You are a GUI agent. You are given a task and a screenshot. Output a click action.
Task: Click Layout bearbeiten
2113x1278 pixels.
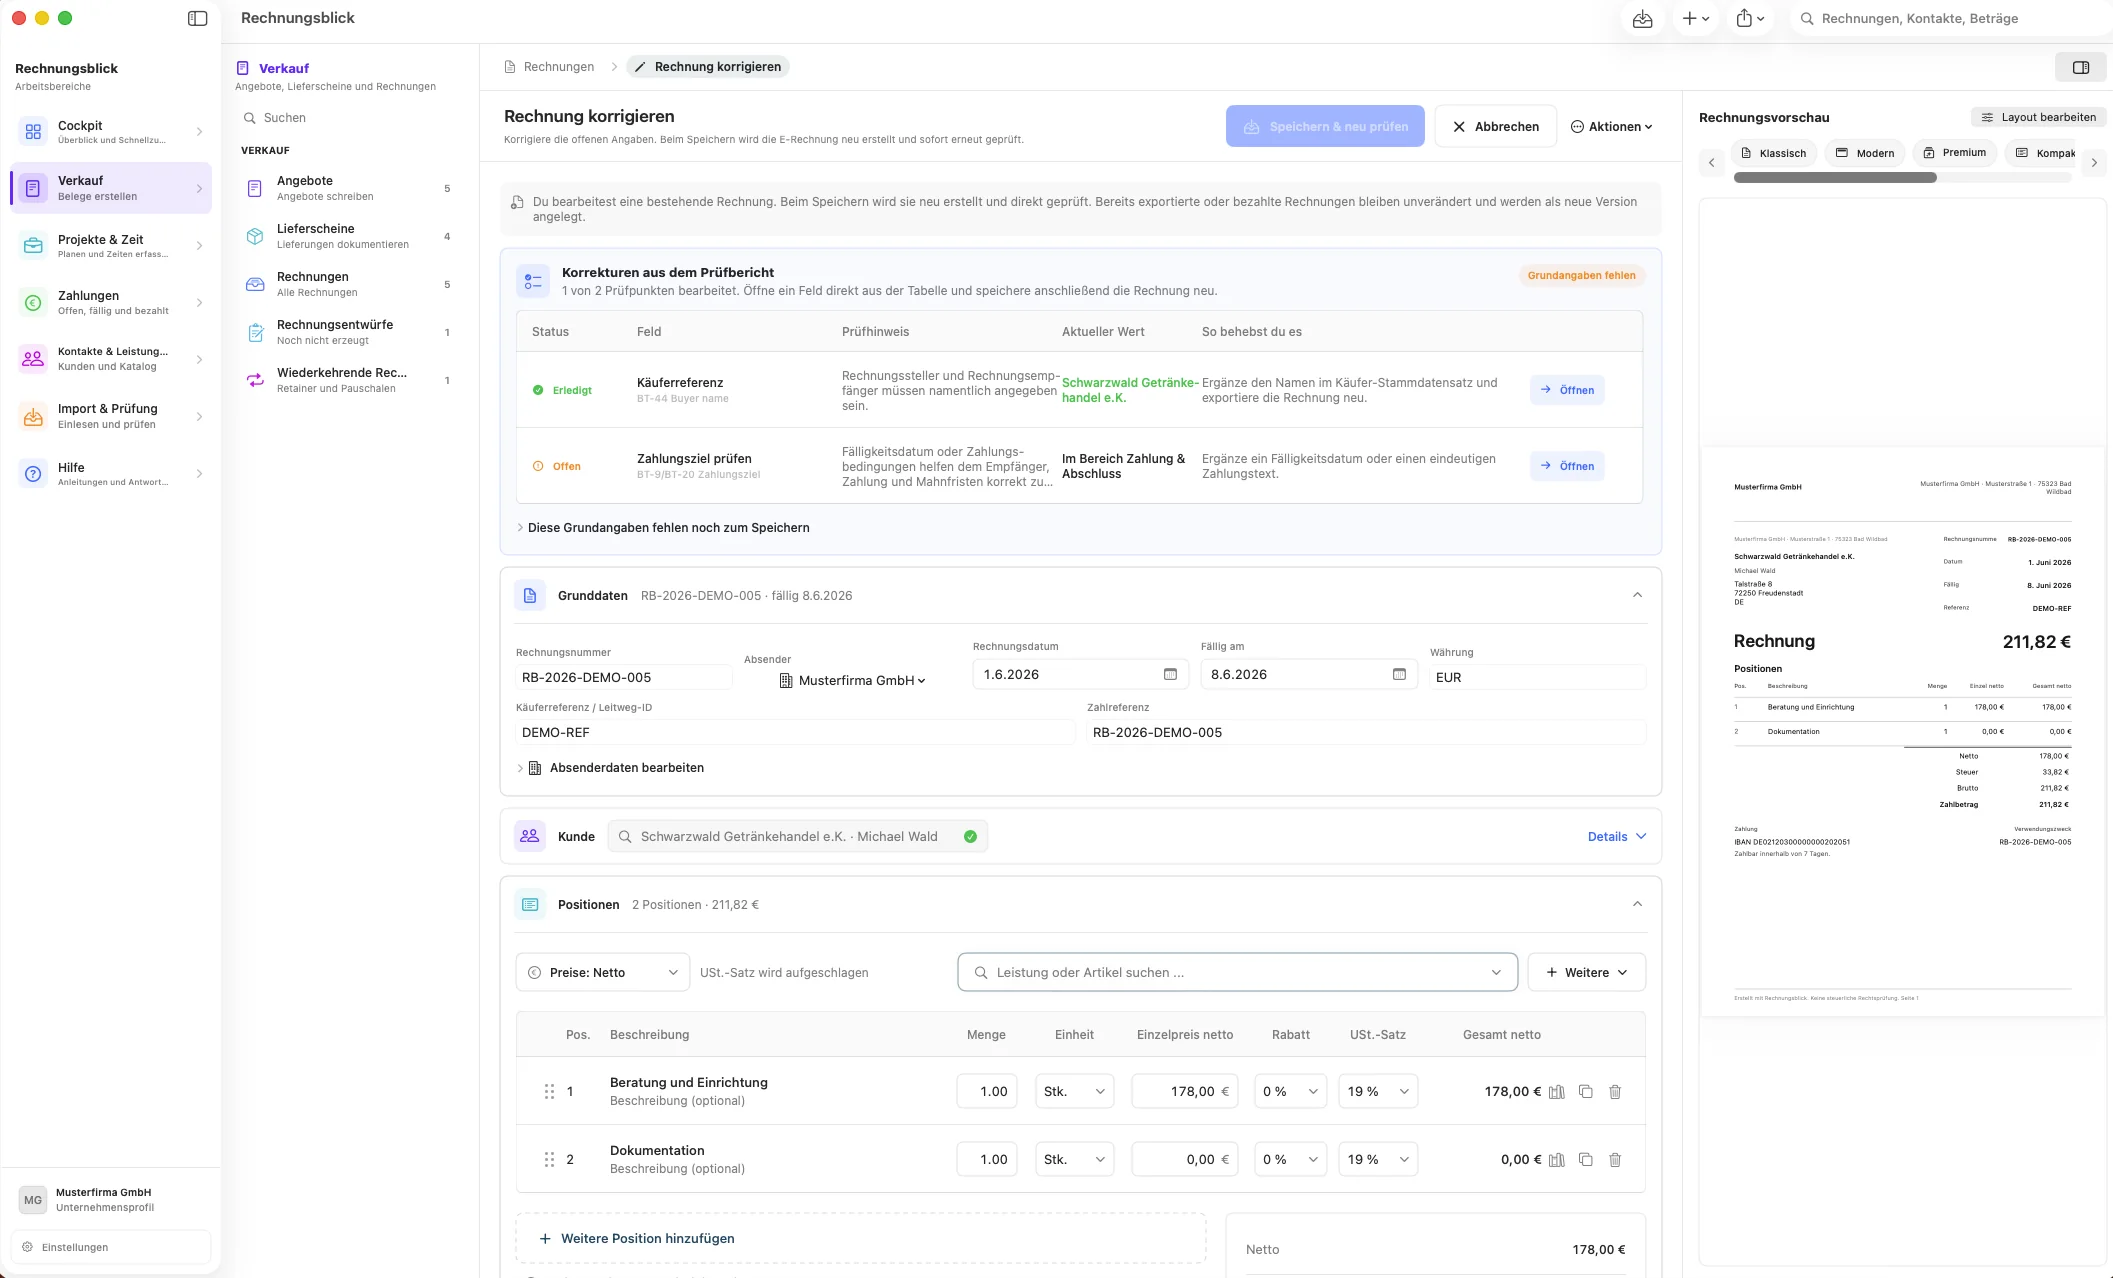click(x=2038, y=117)
